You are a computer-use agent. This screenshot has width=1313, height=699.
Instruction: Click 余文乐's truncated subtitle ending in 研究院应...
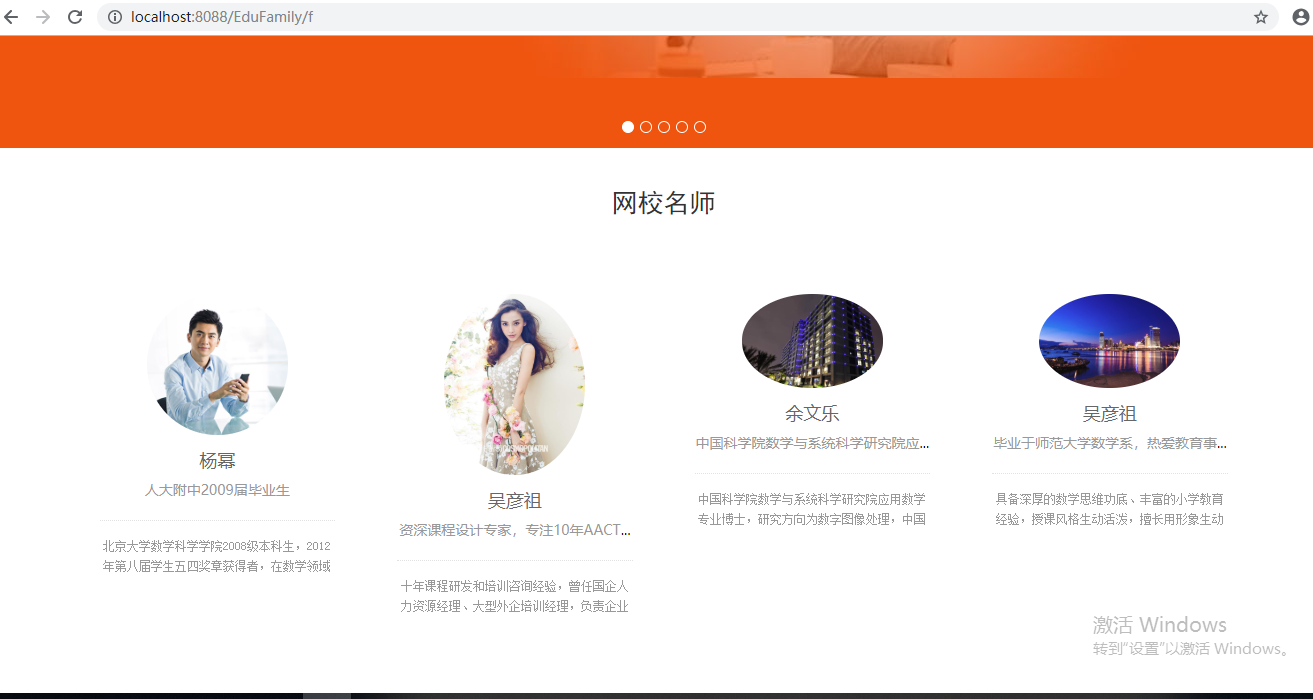click(812, 443)
